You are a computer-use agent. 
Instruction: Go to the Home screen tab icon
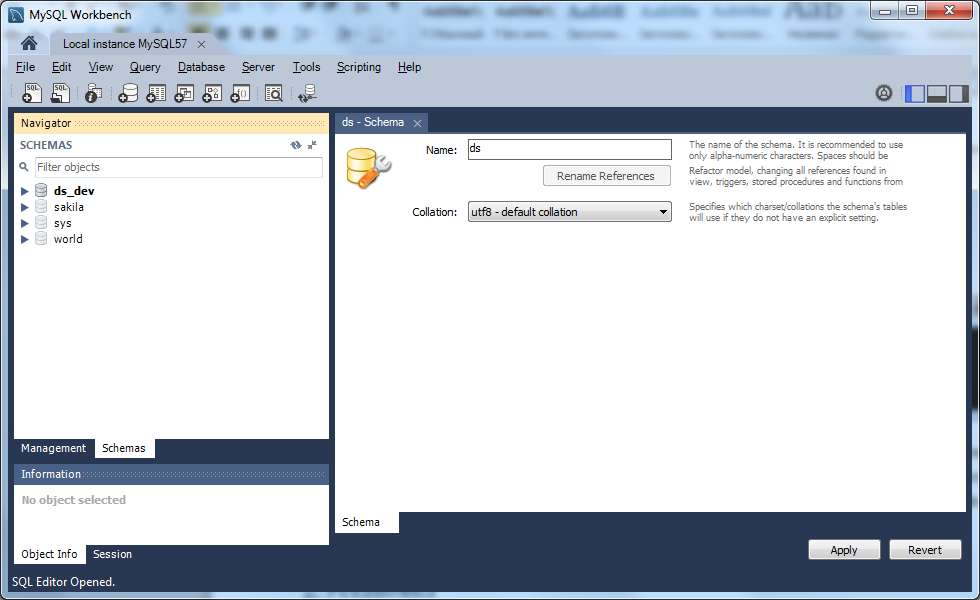tap(29, 43)
